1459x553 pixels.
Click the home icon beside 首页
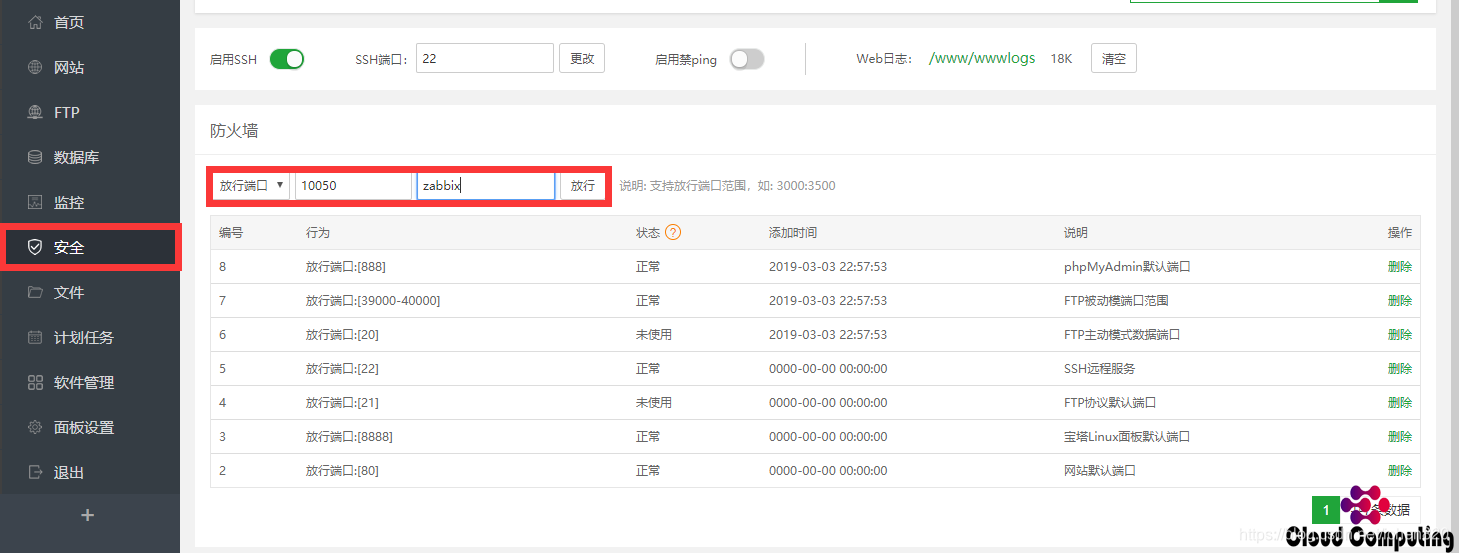pyautogui.click(x=35, y=22)
